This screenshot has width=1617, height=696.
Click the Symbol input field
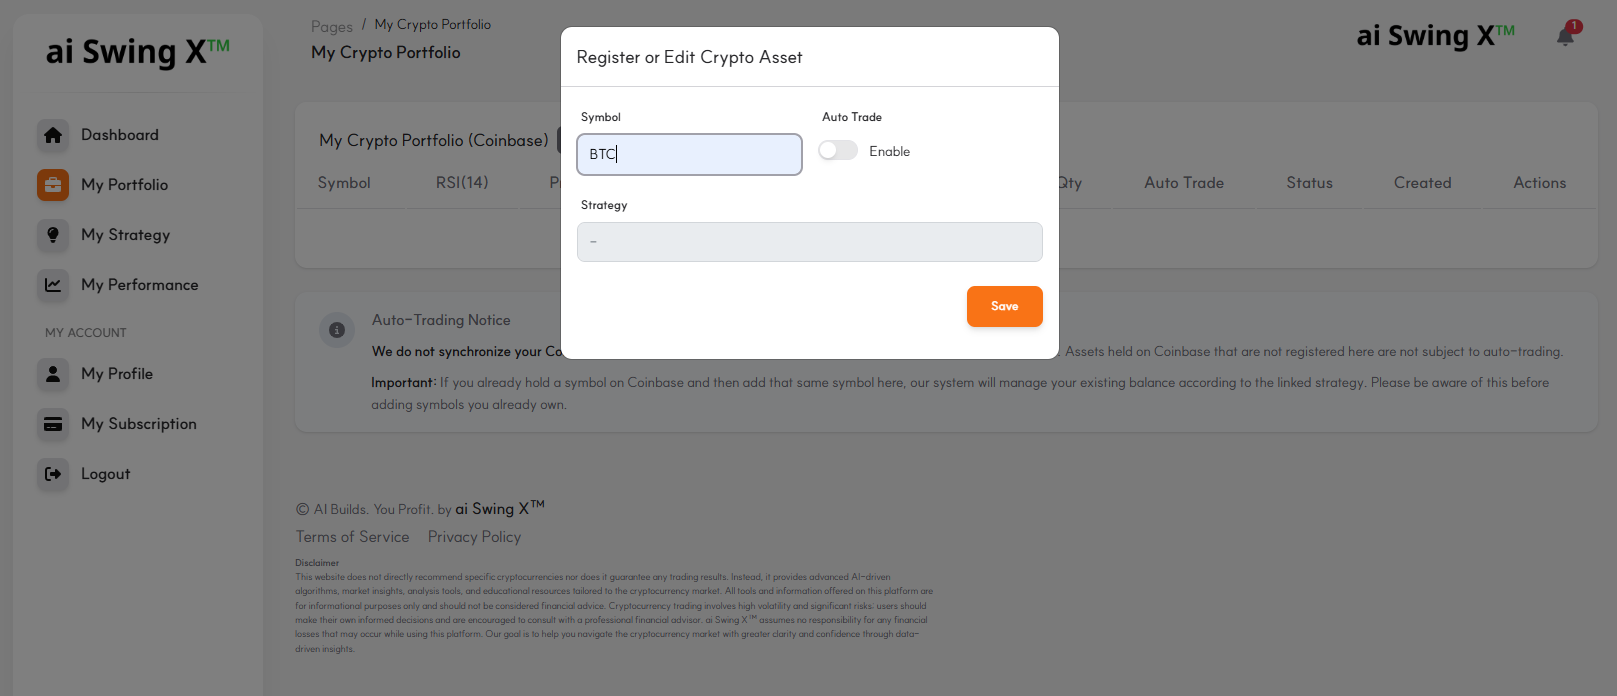click(x=689, y=155)
